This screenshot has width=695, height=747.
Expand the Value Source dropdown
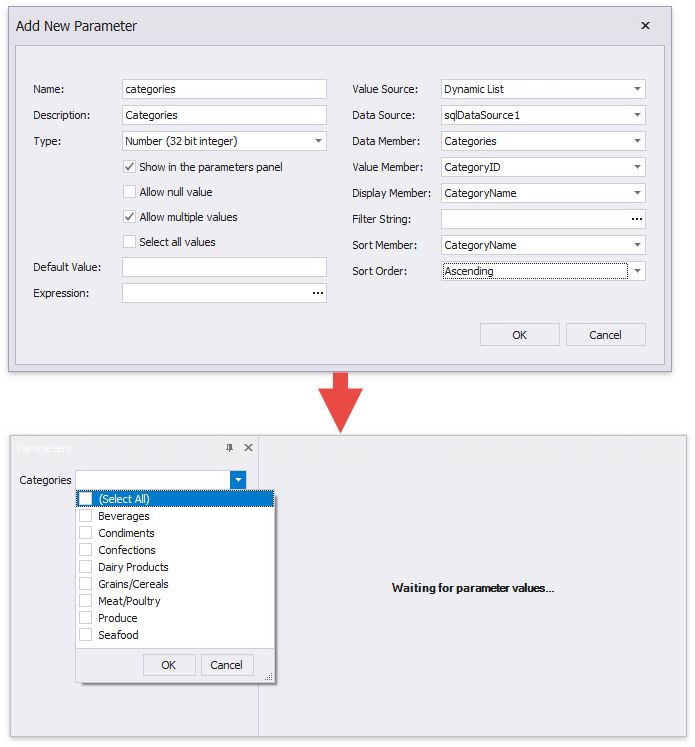[637, 89]
